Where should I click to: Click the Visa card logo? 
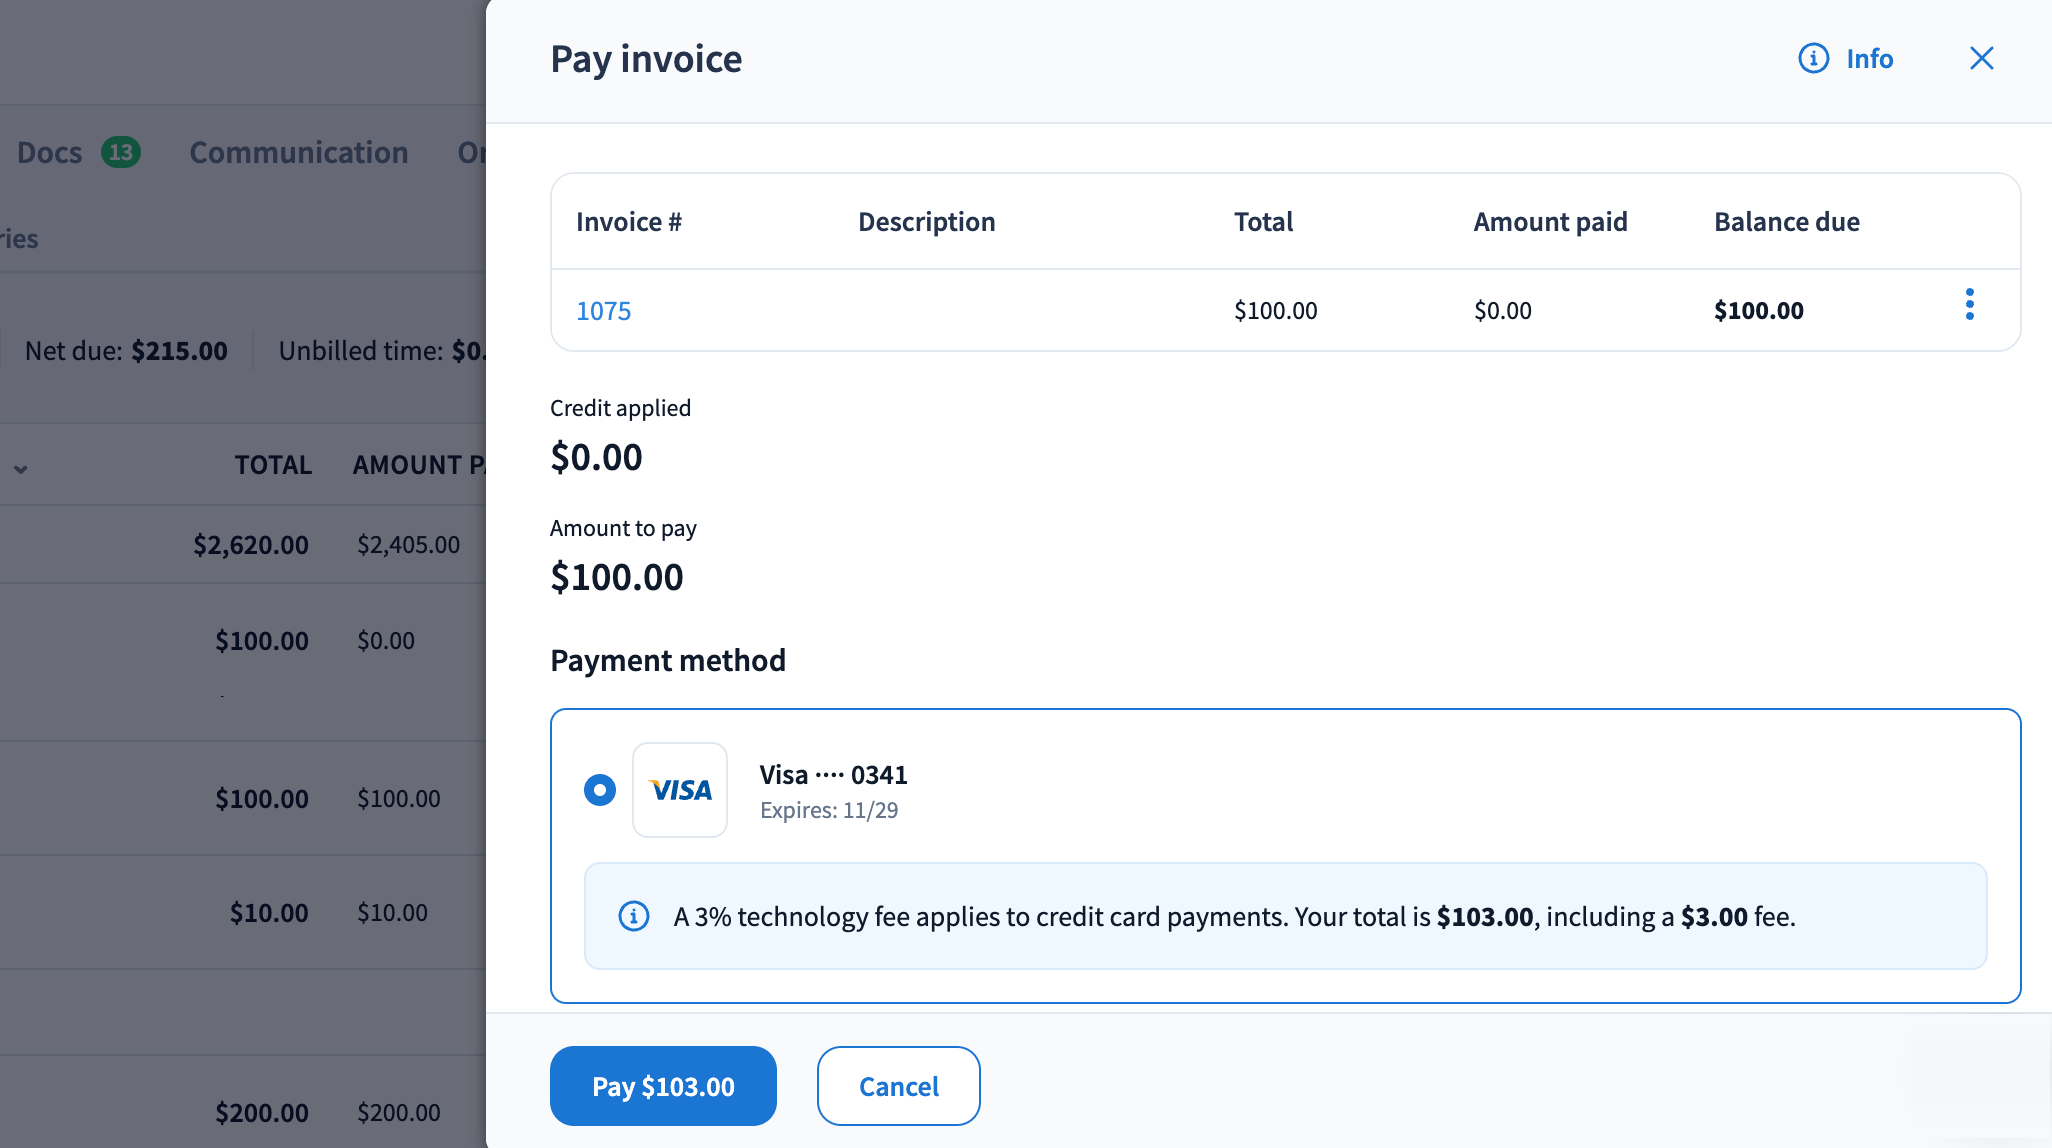point(680,790)
